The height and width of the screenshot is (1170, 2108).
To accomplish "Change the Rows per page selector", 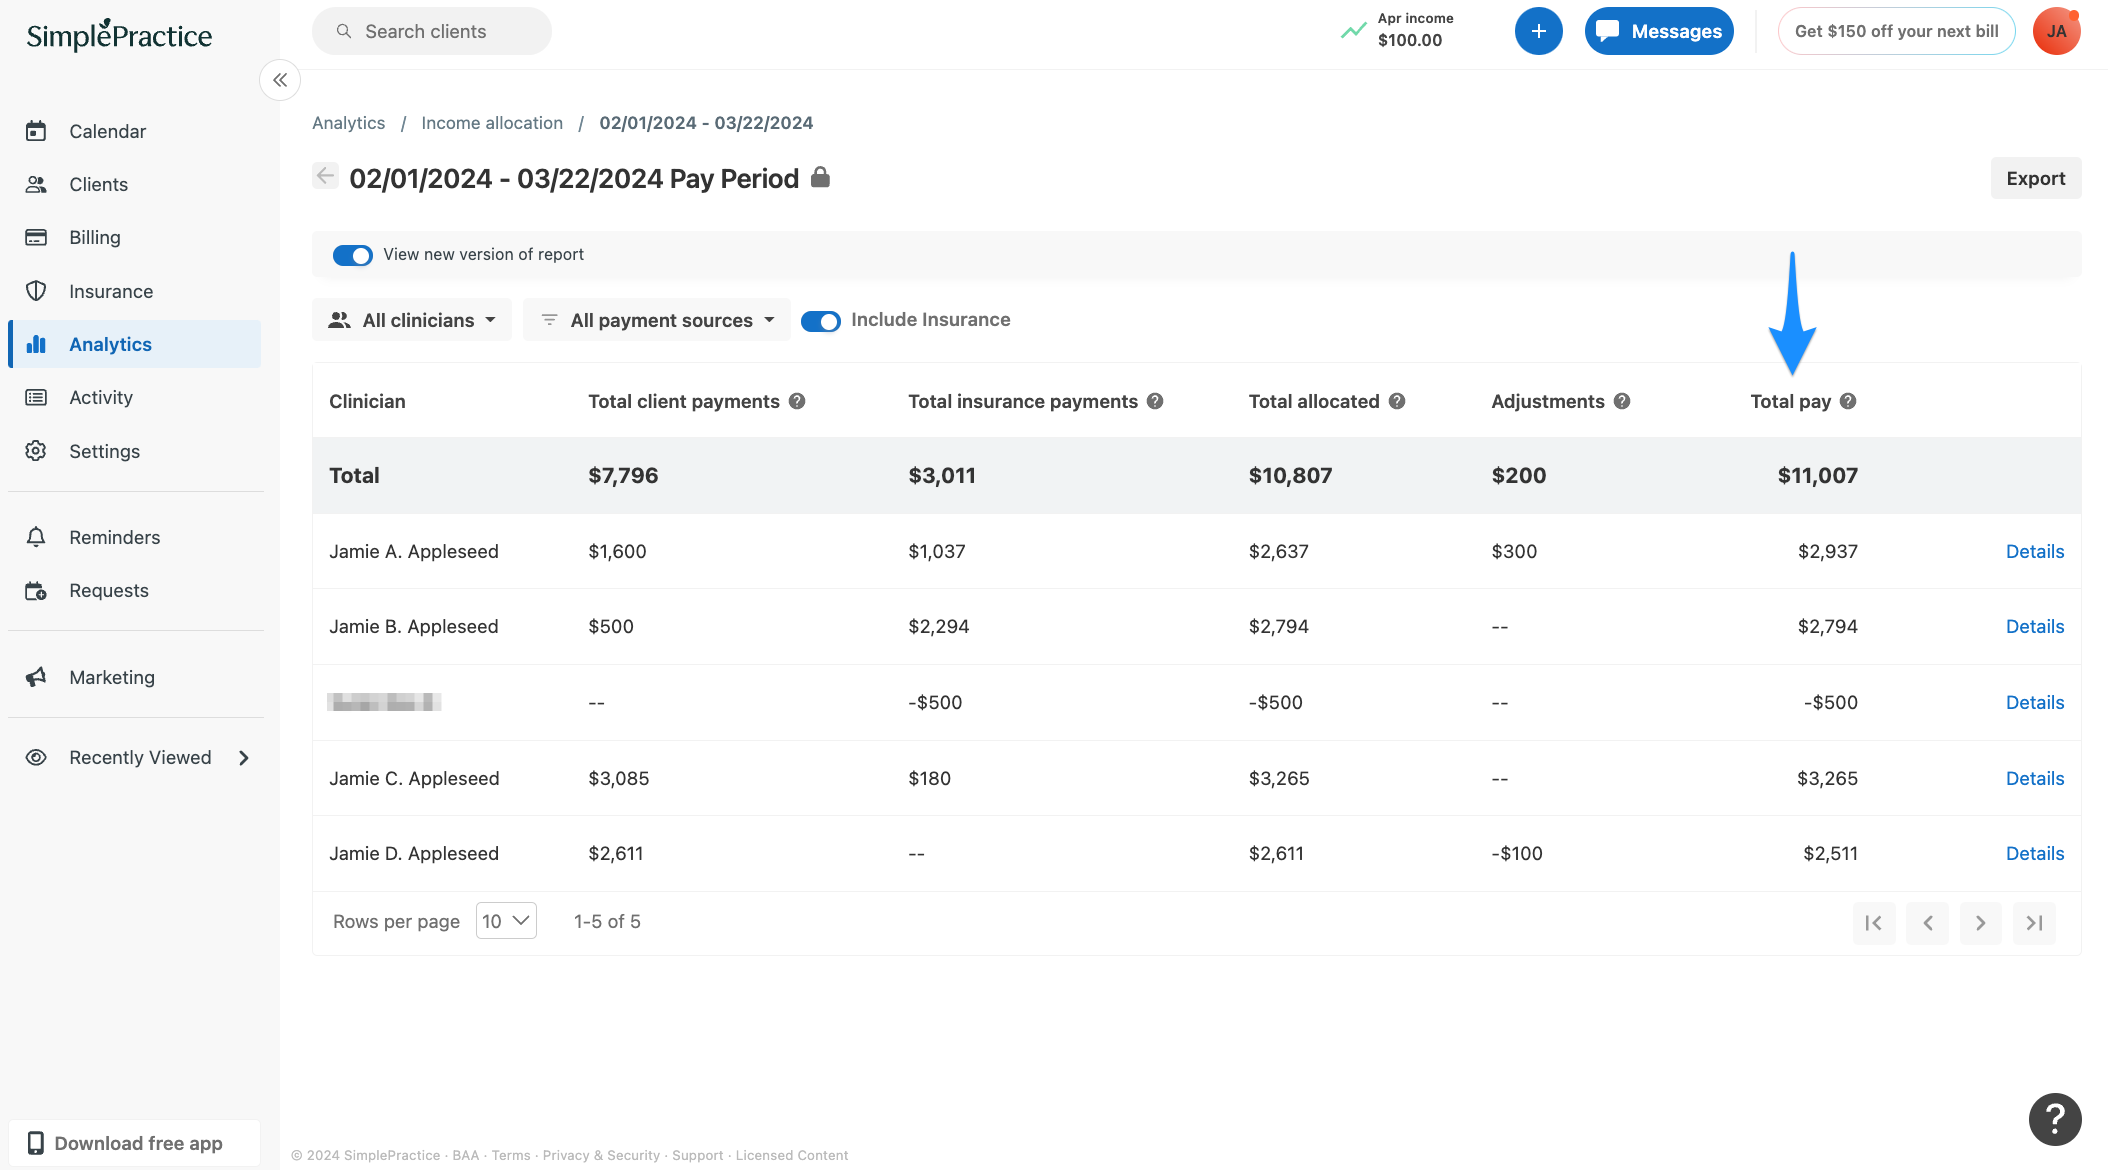I will pyautogui.click(x=505, y=920).
